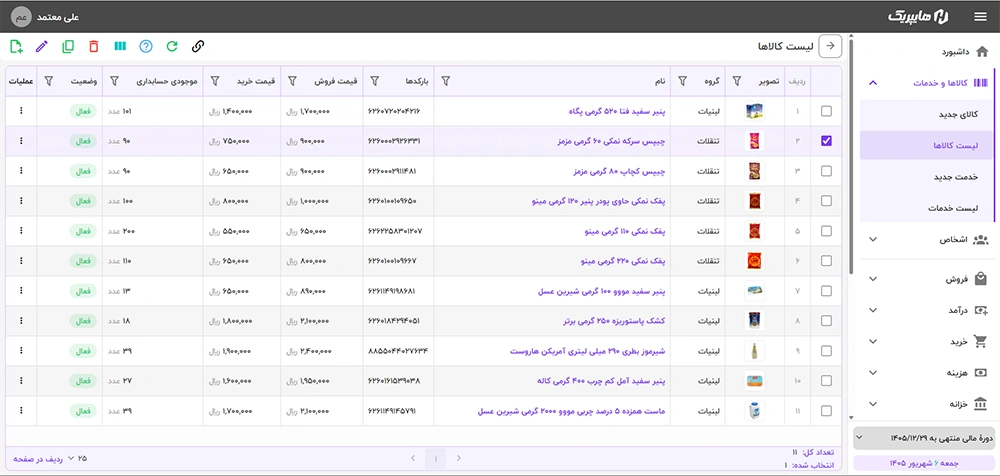
Task: Click the هایپریک logo
Action: point(918,17)
